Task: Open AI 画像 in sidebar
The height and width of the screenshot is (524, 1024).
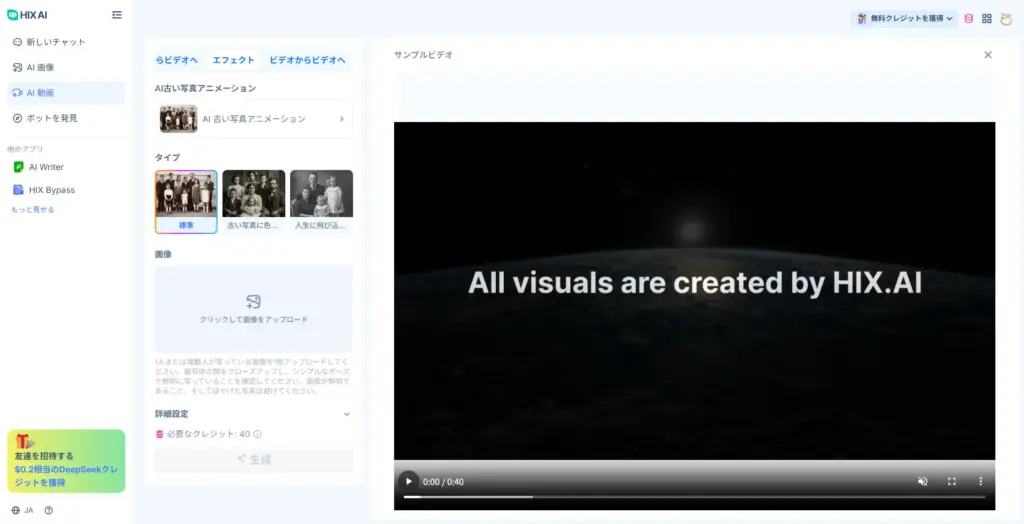Action: 65,67
